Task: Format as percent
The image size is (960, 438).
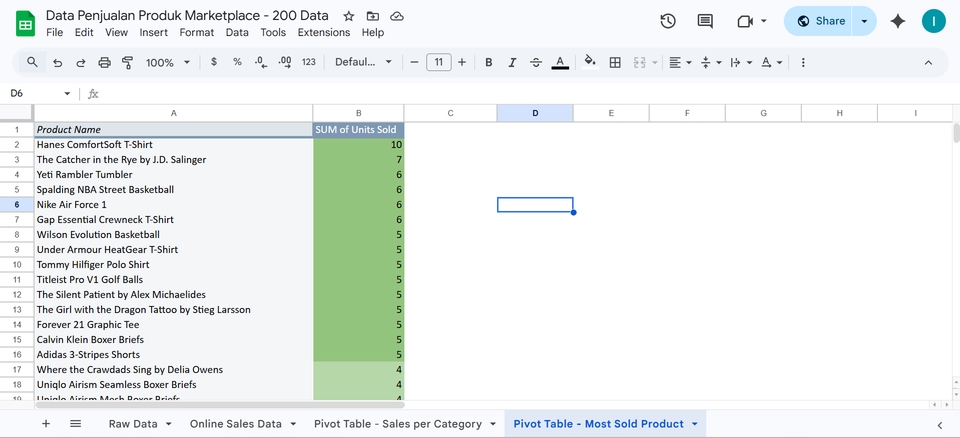Action: (x=237, y=62)
